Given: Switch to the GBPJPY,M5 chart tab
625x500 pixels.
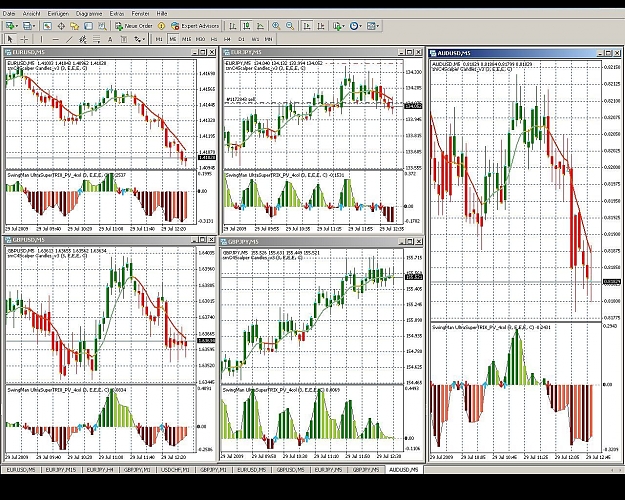Looking at the screenshot, I should point(366,470).
